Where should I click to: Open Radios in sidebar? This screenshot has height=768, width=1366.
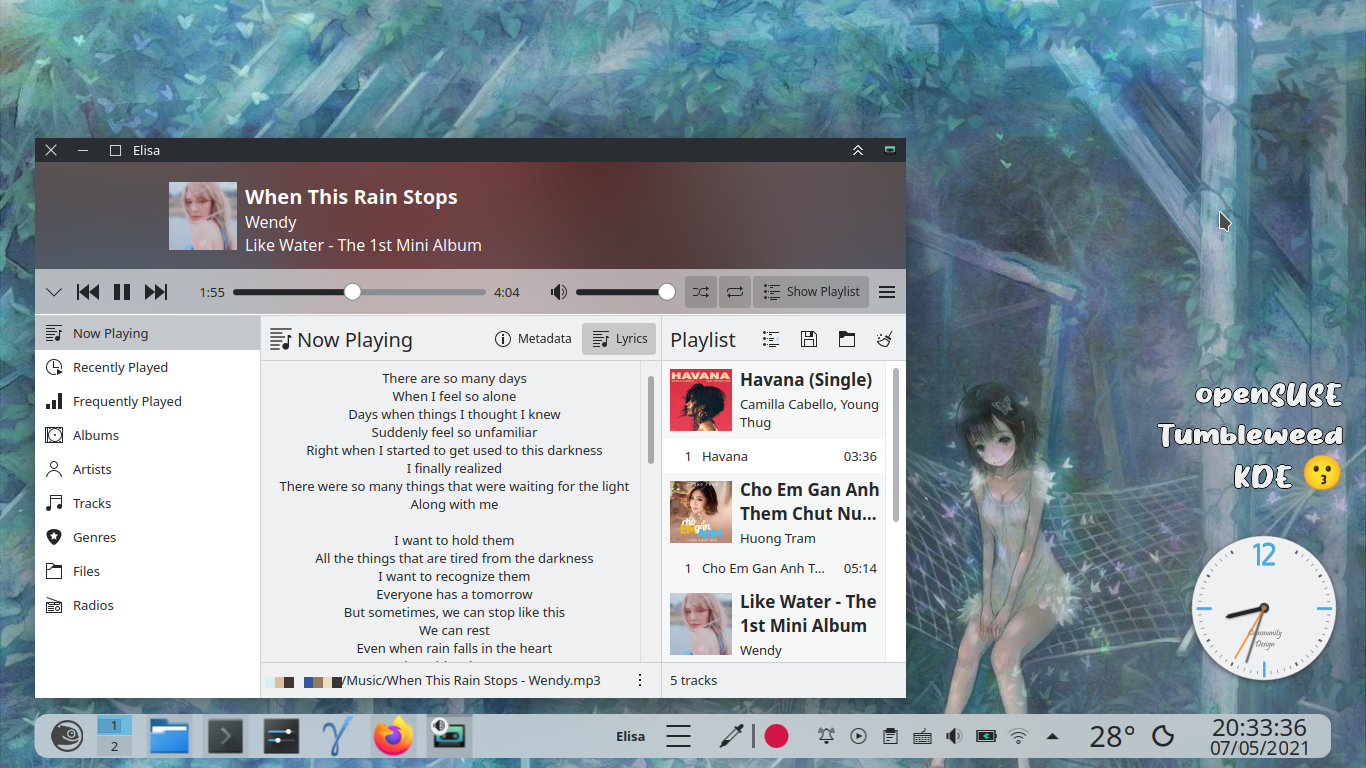[147, 605]
